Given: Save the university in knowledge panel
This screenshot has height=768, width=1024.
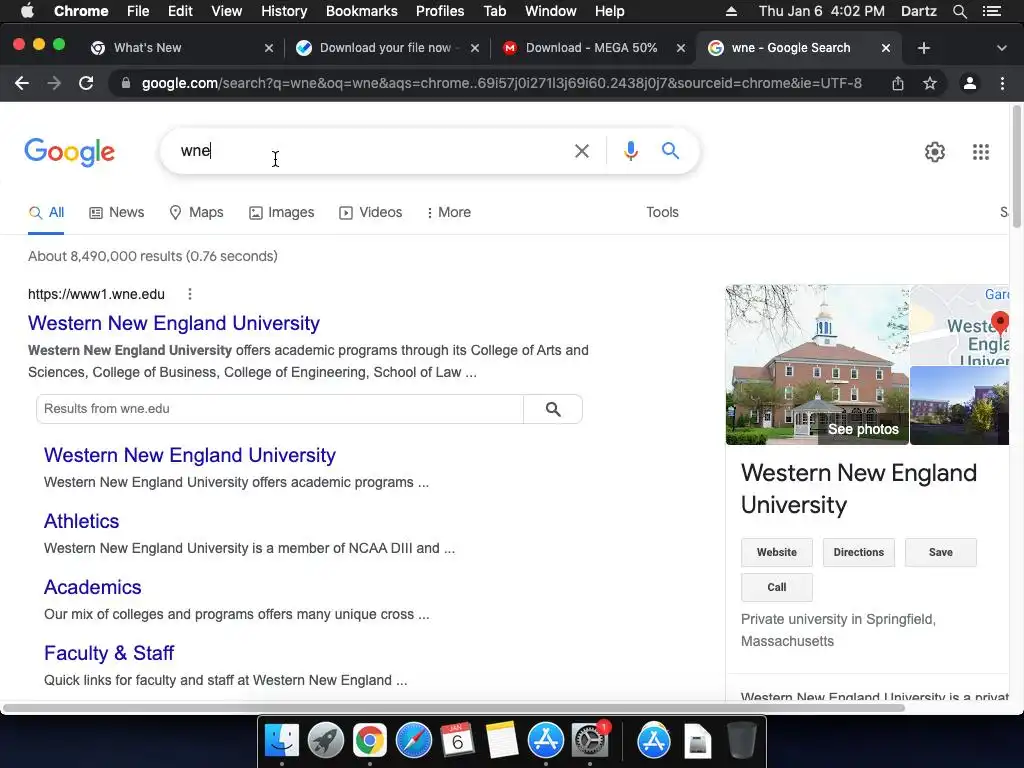Looking at the screenshot, I should (x=940, y=552).
